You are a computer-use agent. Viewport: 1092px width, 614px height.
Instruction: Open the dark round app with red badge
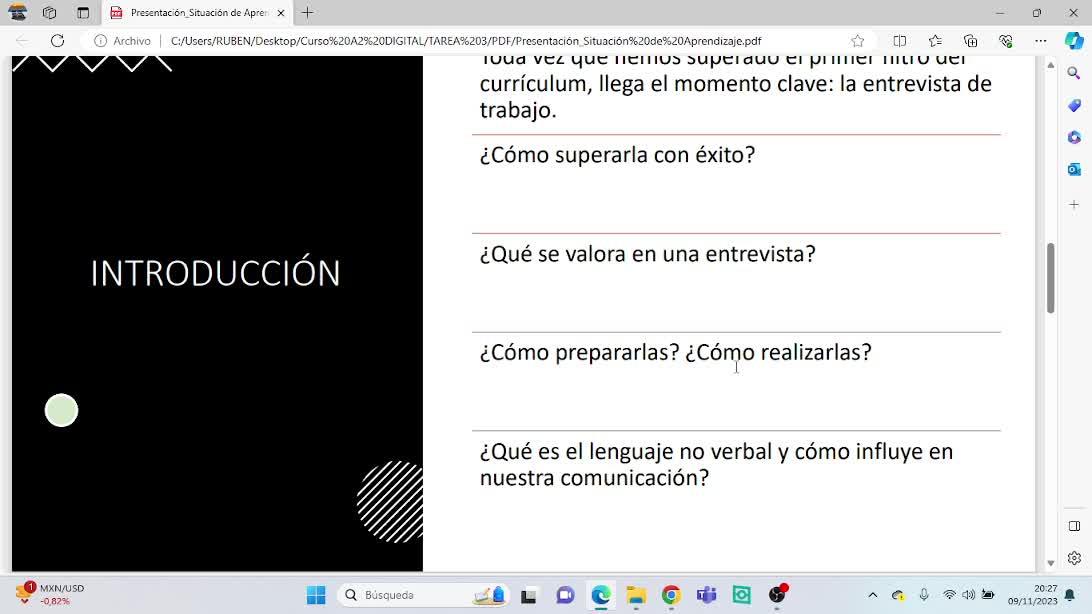point(777,594)
